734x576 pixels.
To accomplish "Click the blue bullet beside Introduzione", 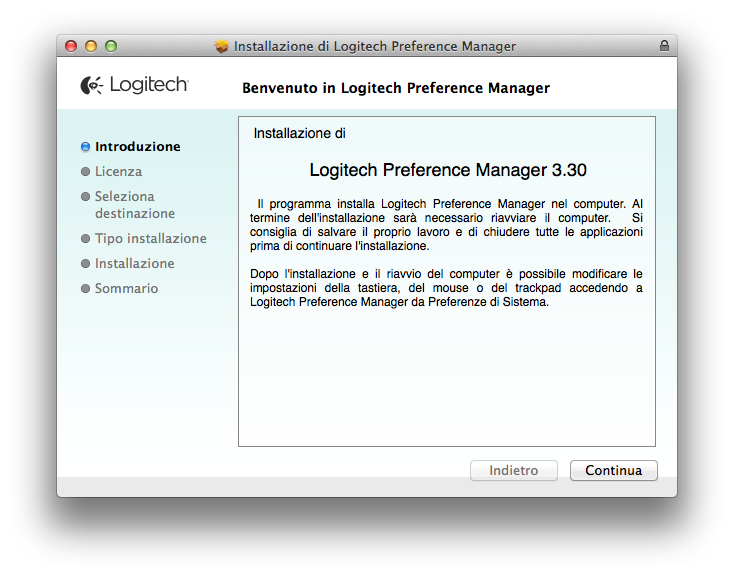I will pos(85,147).
